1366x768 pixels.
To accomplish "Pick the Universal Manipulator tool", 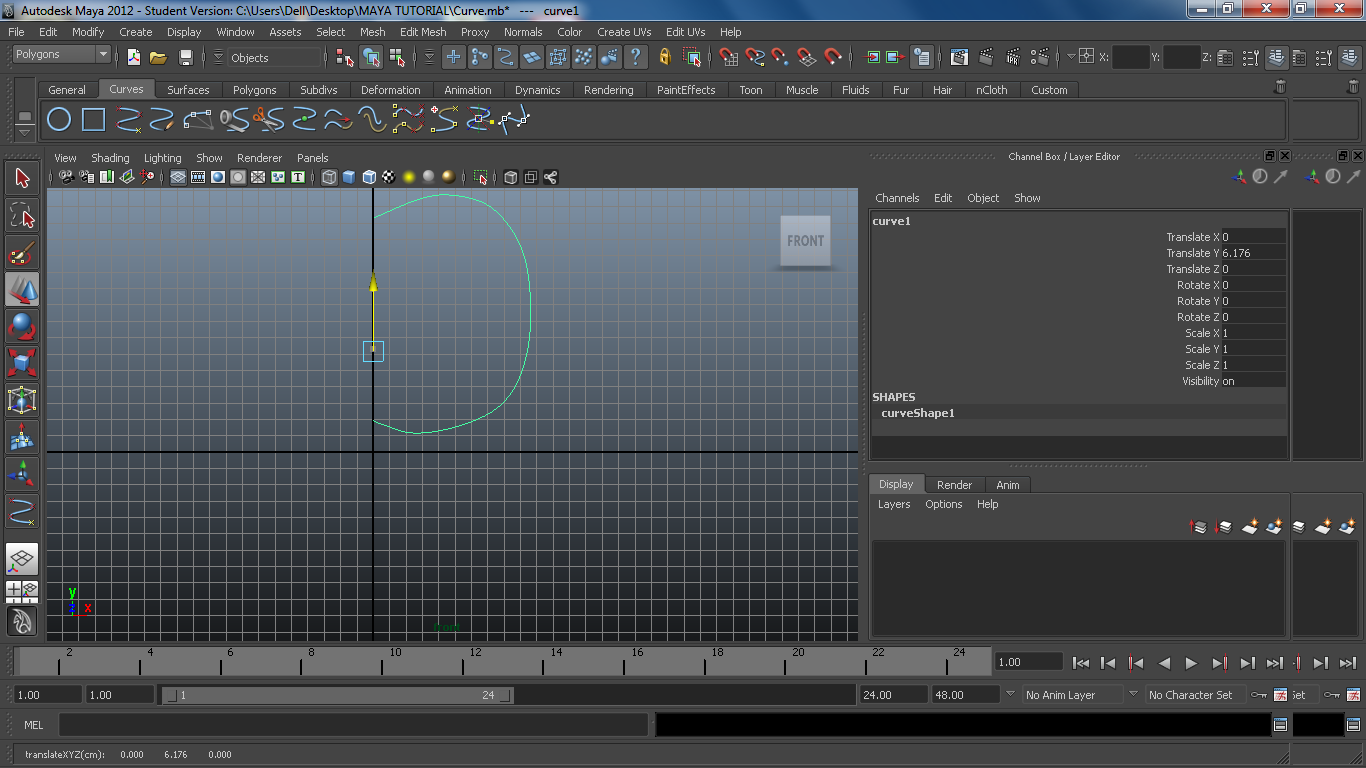I will (x=22, y=399).
